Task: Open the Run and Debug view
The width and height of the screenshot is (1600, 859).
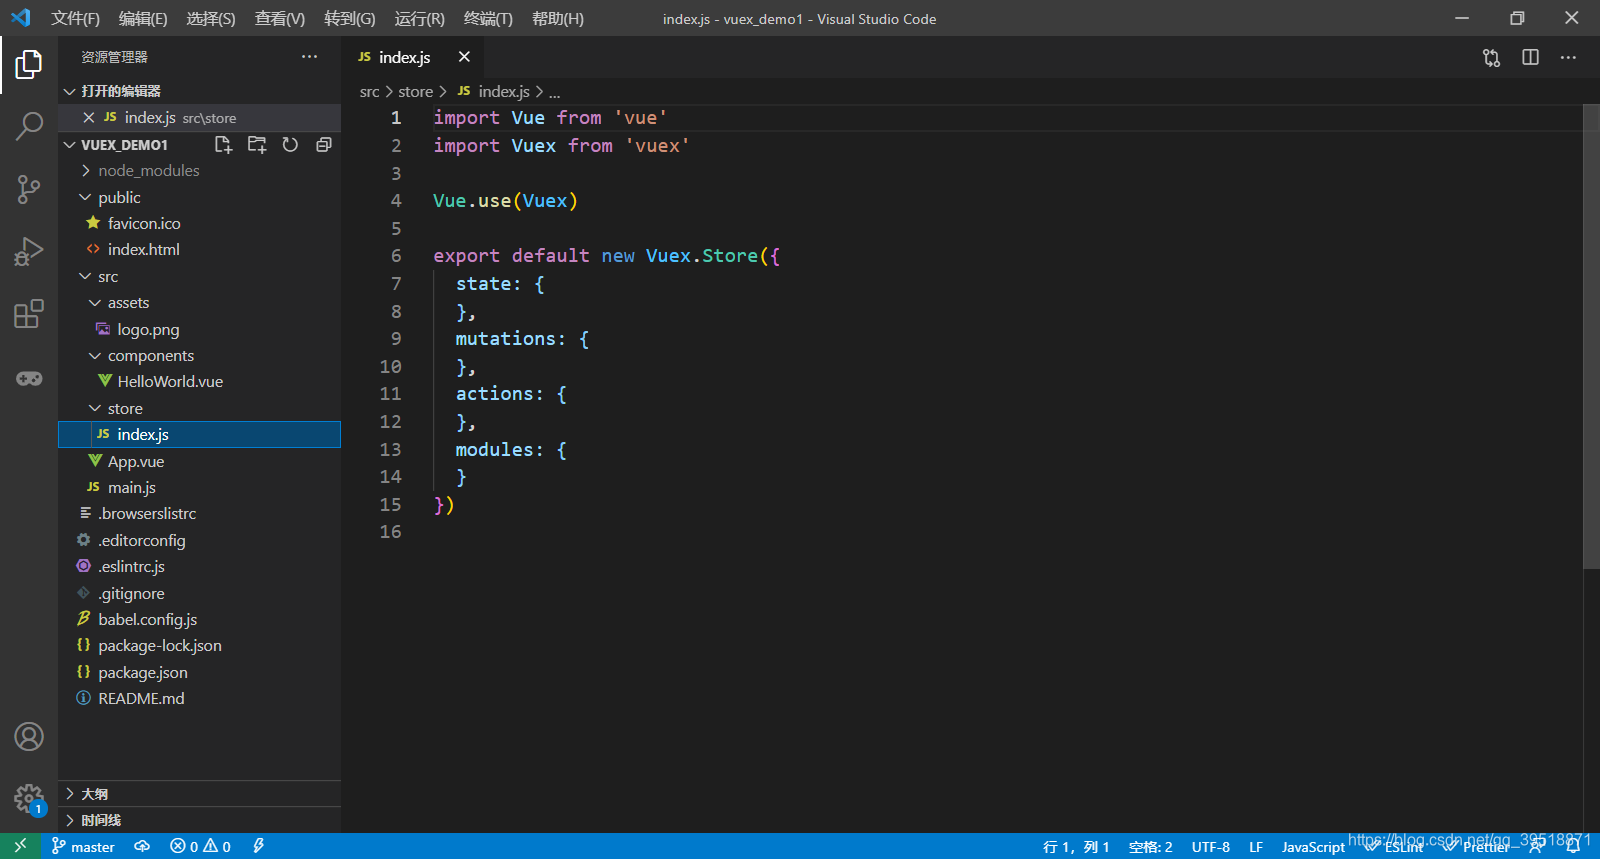Action: tap(29, 251)
